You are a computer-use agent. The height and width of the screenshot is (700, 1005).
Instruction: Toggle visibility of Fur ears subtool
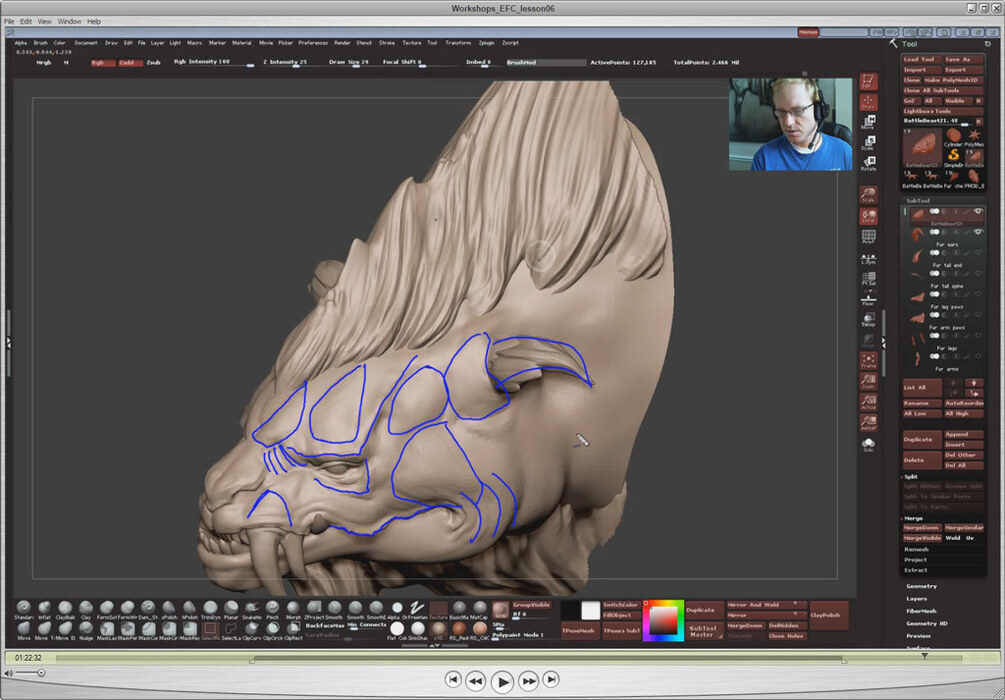(x=978, y=232)
